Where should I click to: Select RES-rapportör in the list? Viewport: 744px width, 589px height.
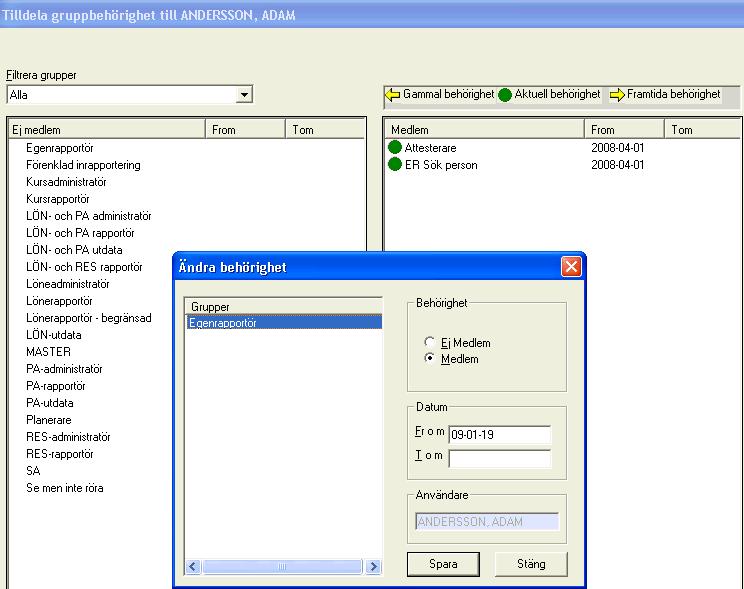[x=60, y=454]
